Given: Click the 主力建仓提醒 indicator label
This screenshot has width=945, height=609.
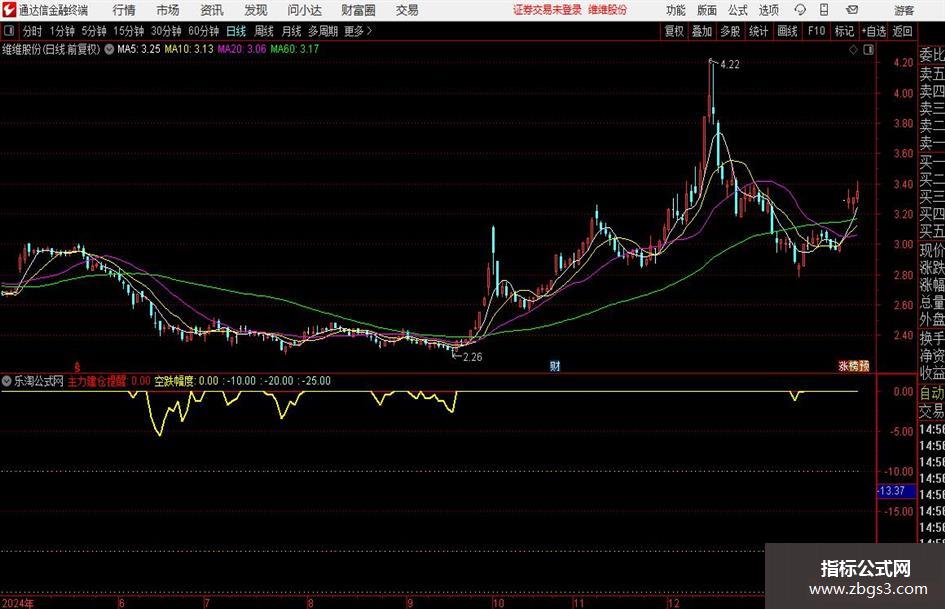Looking at the screenshot, I should (x=97, y=381).
